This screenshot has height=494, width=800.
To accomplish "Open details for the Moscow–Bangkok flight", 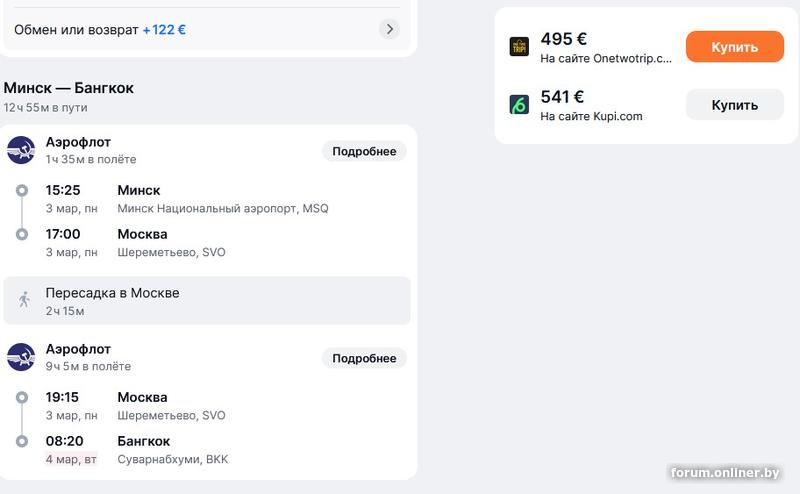I will coord(364,358).
